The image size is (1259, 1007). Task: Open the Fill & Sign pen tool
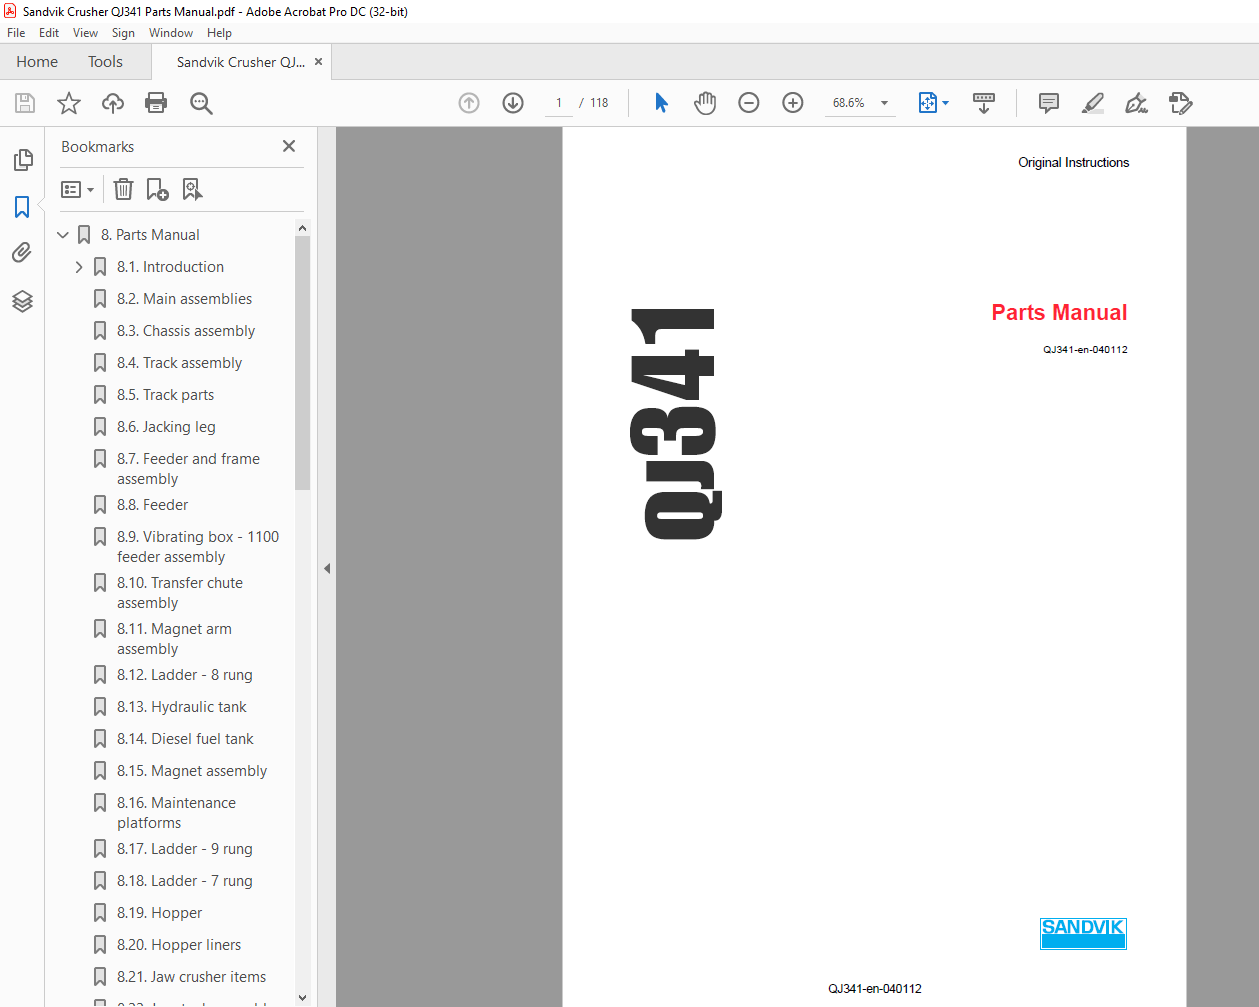pyautogui.click(x=1137, y=103)
